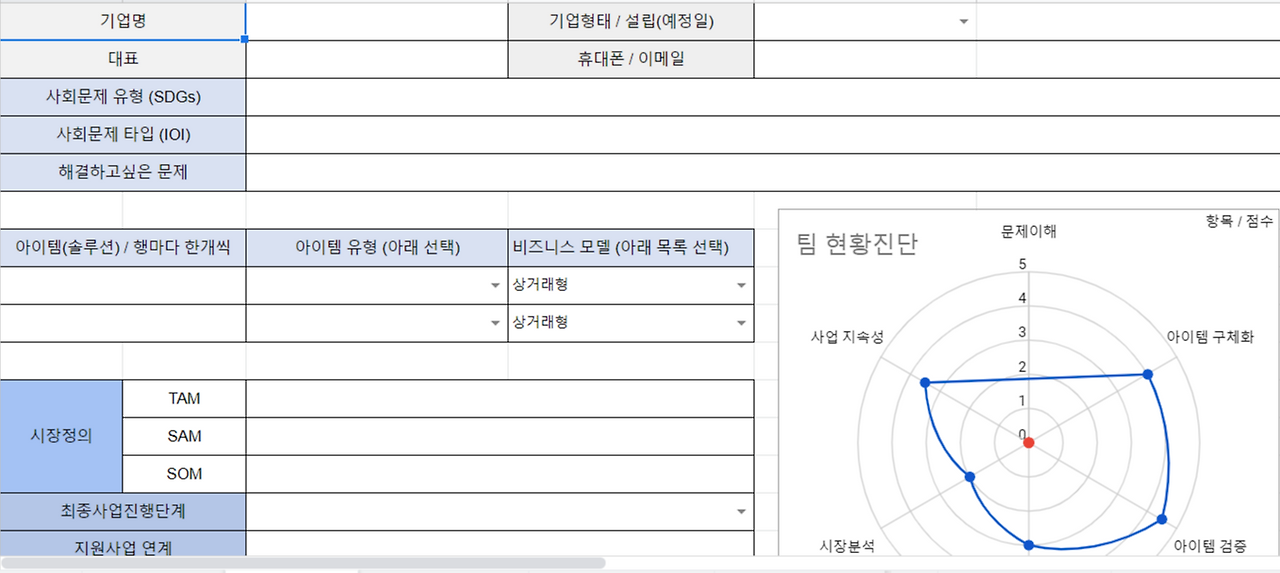Click the 사업 지속성 blue data point
This screenshot has width=1280, height=573.
tap(925, 382)
